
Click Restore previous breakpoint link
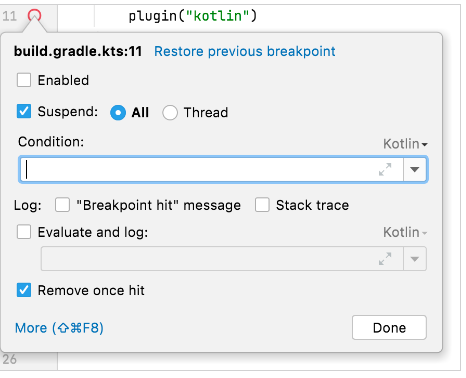(x=245, y=51)
